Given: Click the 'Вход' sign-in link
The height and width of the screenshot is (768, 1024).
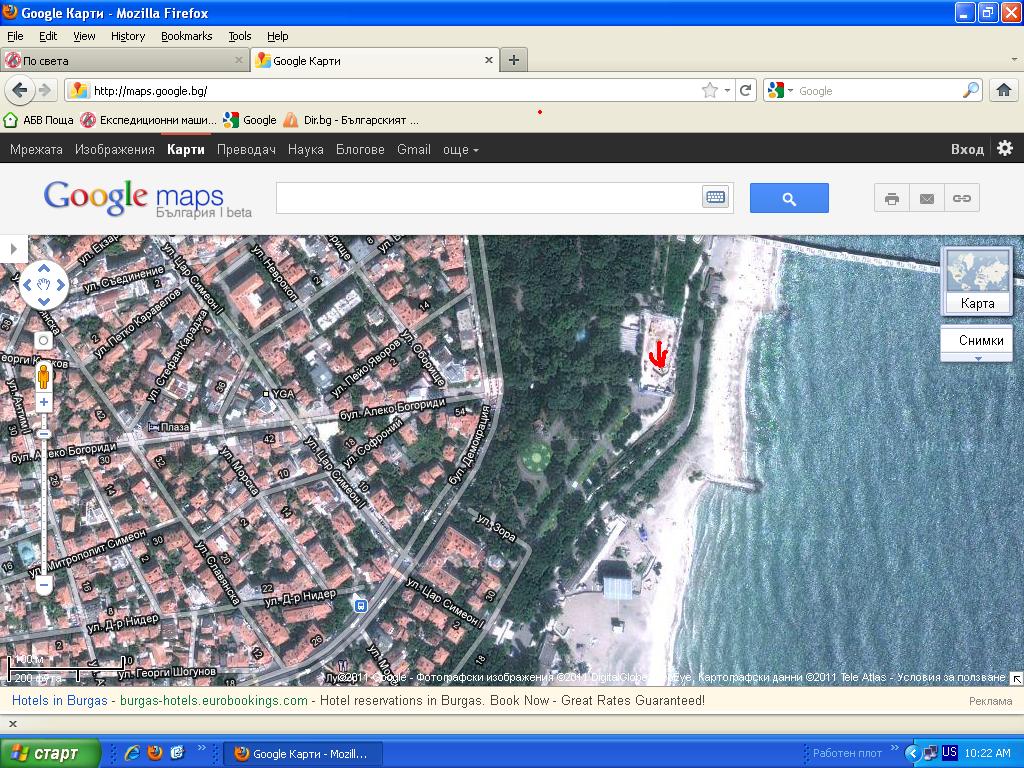Looking at the screenshot, I should 966,149.
